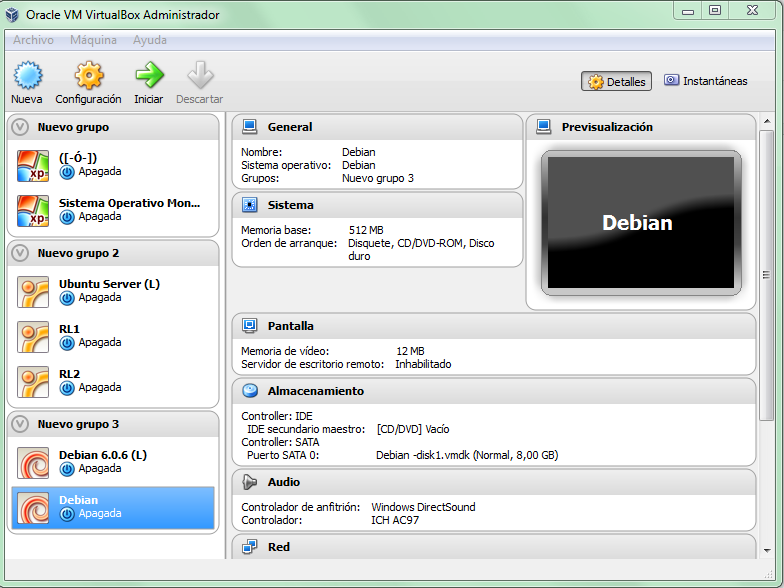Click the Debian 6.0.6 (L) swirl icon

tap(32, 463)
